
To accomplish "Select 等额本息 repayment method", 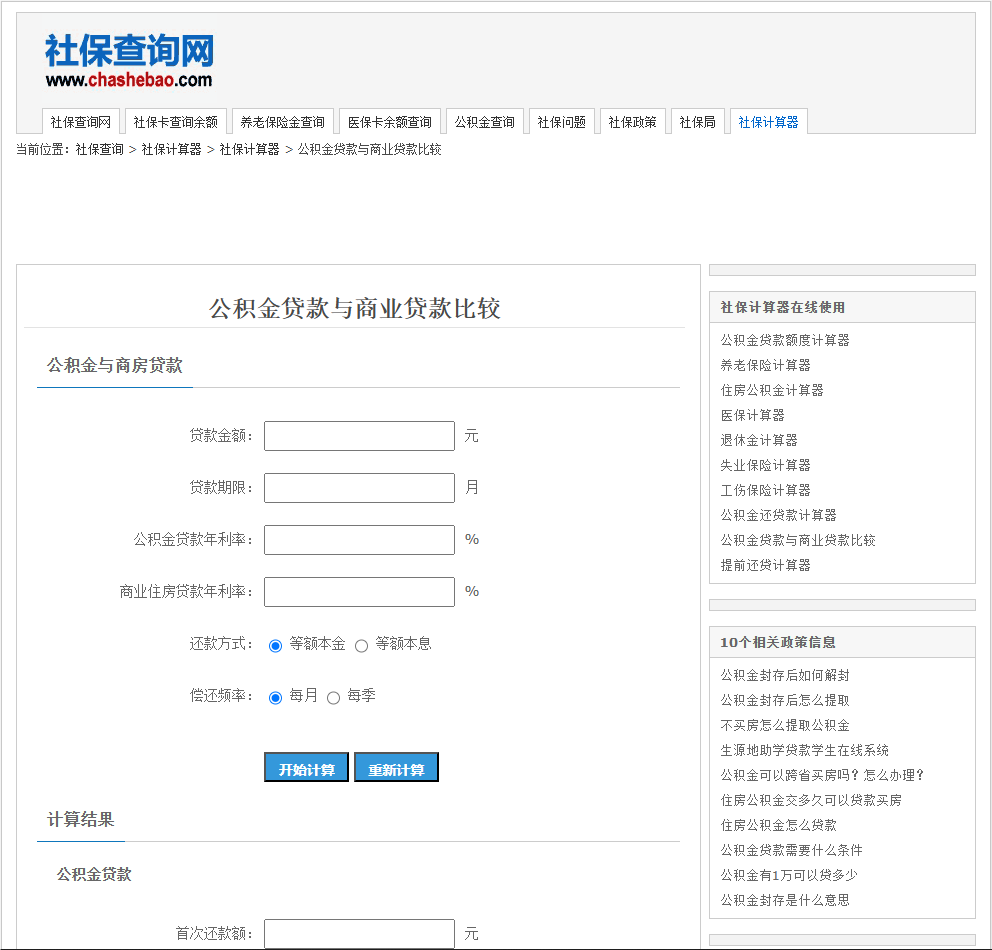I will (361, 645).
